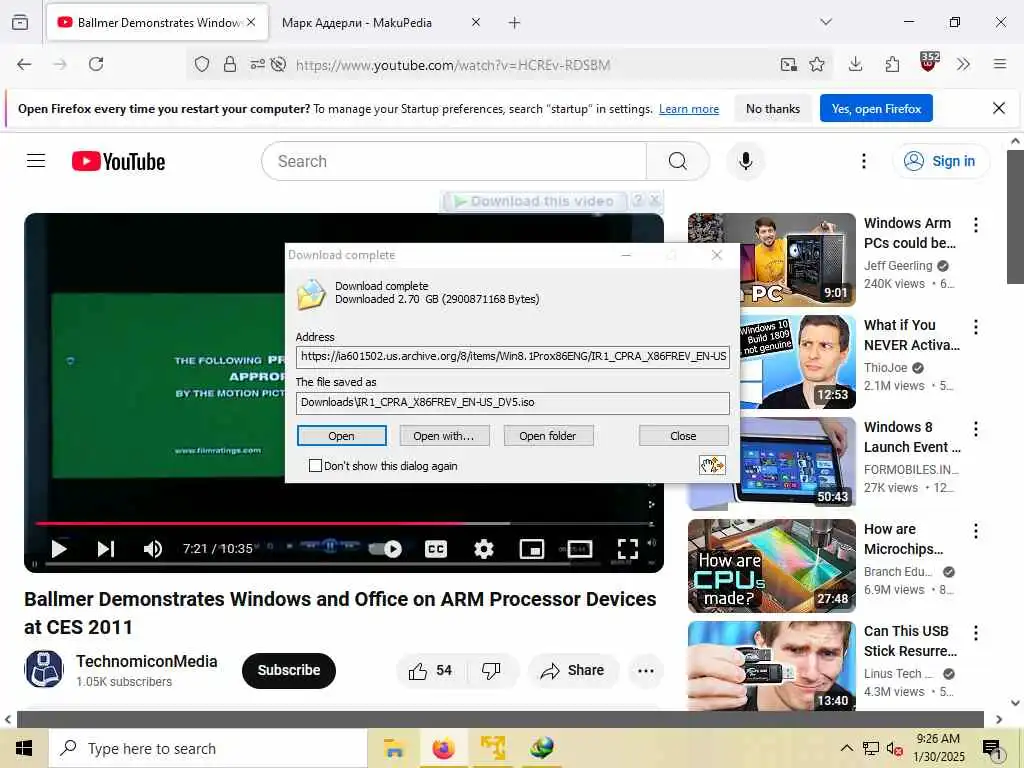Open options for How are Microchips video

tap(976, 531)
